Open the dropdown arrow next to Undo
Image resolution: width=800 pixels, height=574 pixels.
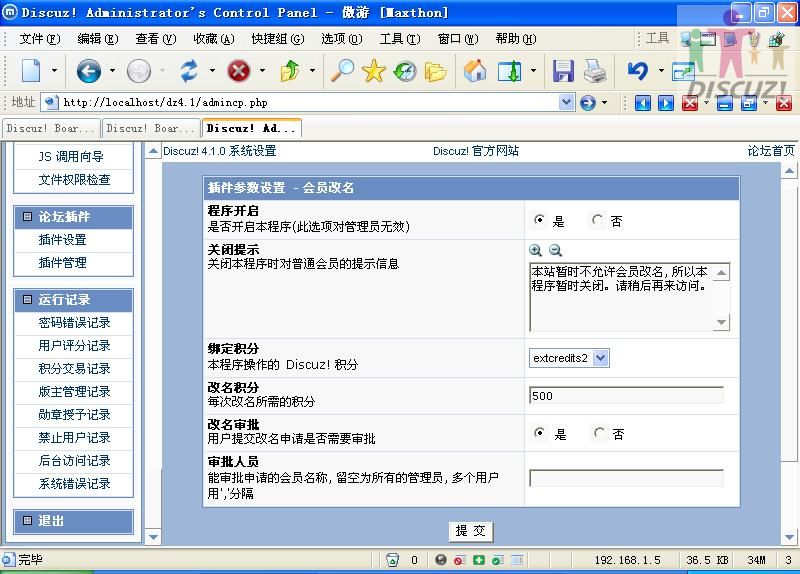point(661,70)
